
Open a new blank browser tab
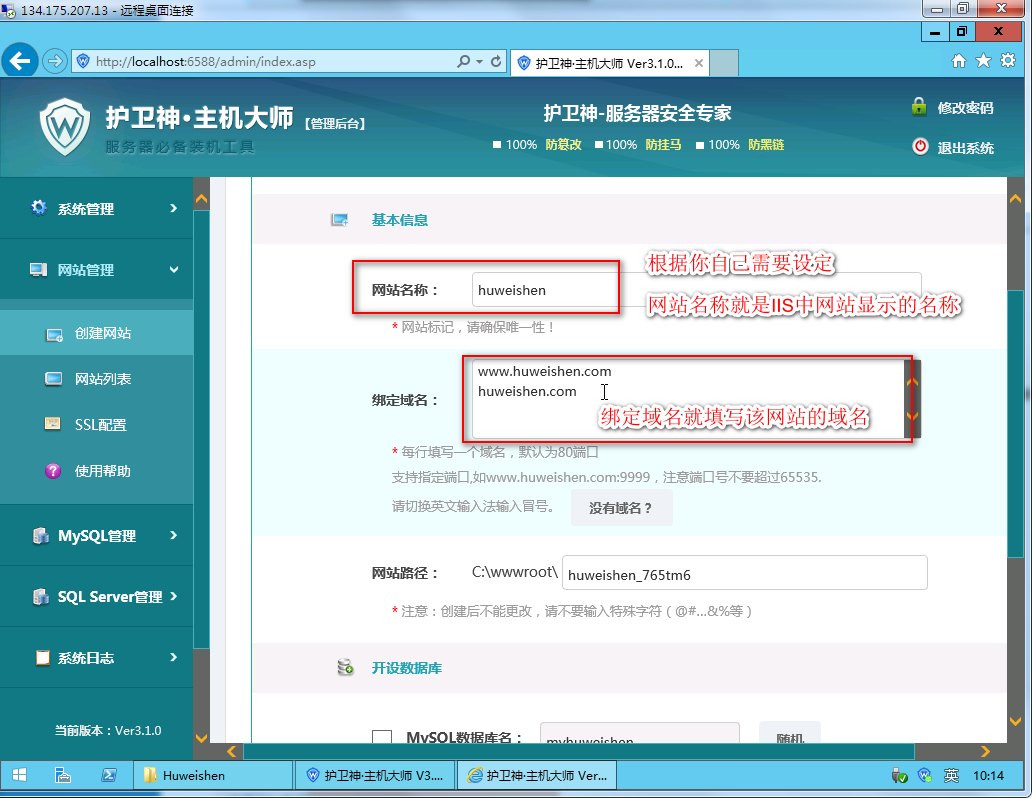(x=724, y=63)
